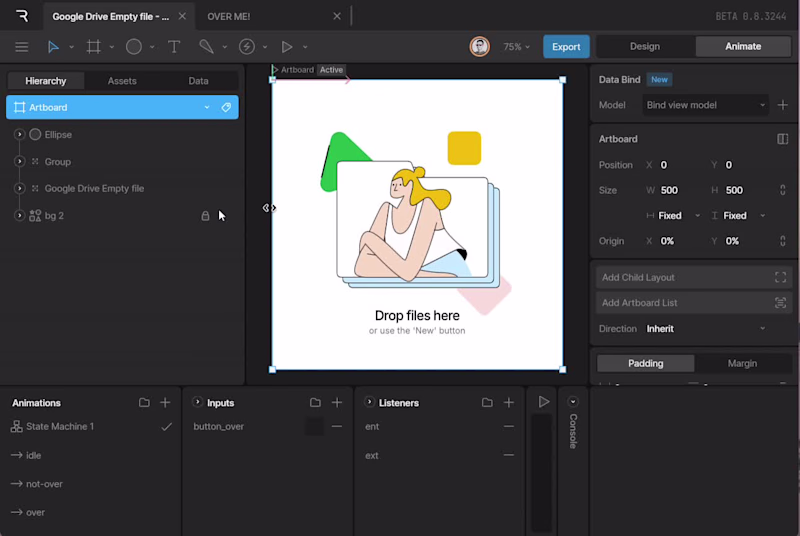Click the user avatar picture
This screenshot has height=536, width=800.
click(479, 46)
